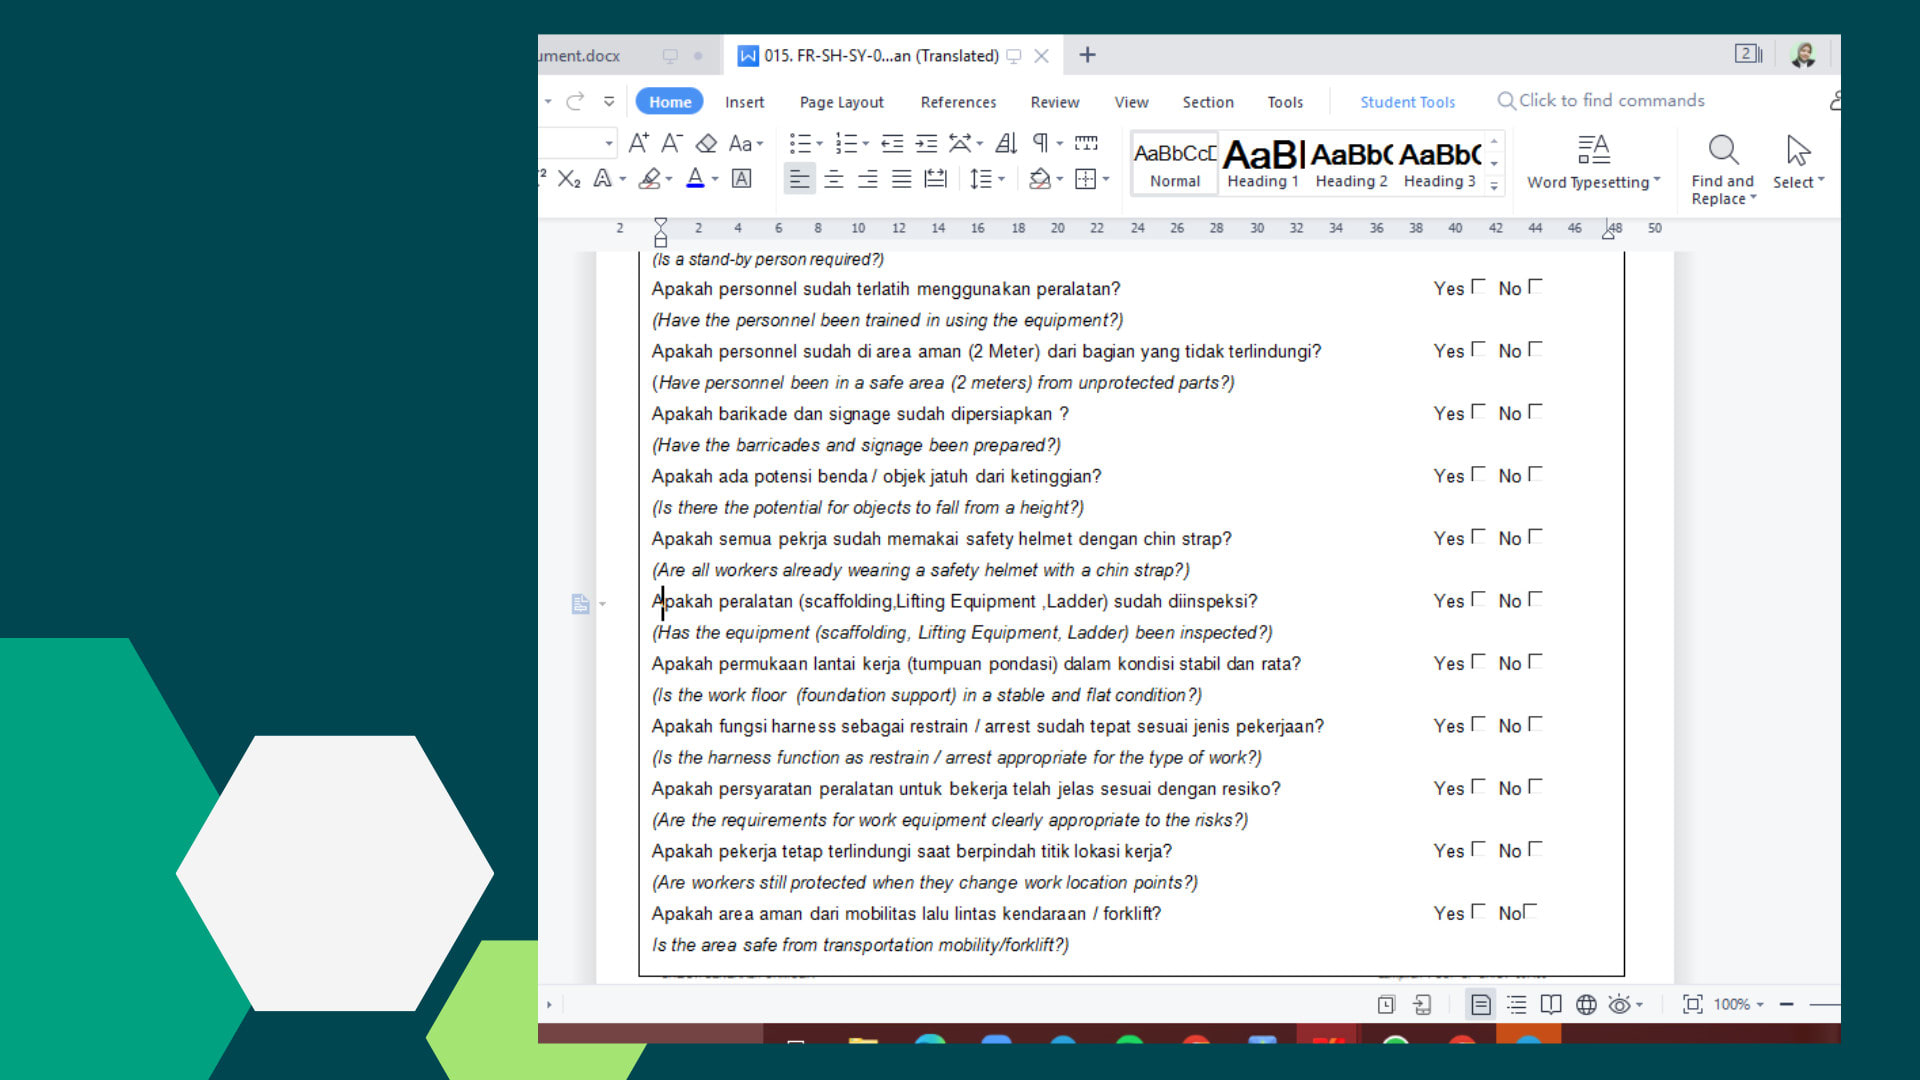Center align the paragraph
Screen dimensions: 1920x1080
tap(833, 179)
